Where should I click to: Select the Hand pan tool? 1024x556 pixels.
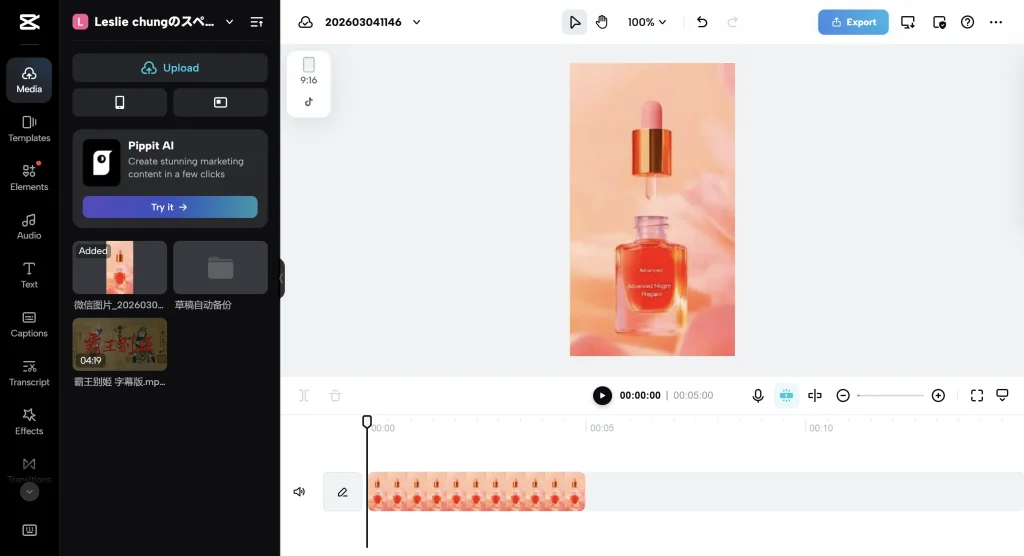coord(602,22)
